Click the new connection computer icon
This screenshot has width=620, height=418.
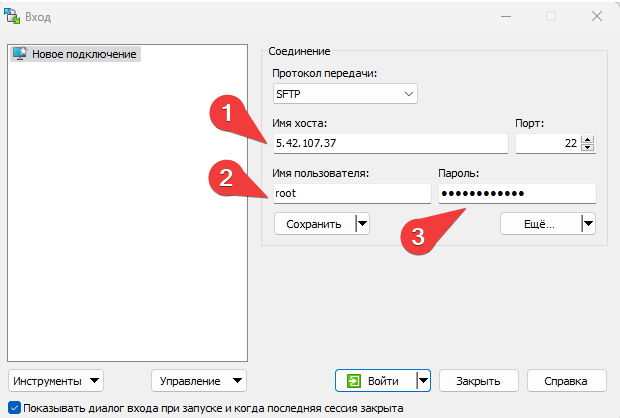click(x=19, y=54)
